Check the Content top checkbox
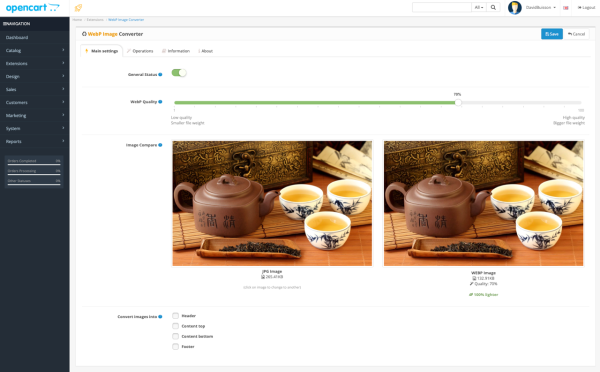600x372 pixels. click(x=175, y=326)
